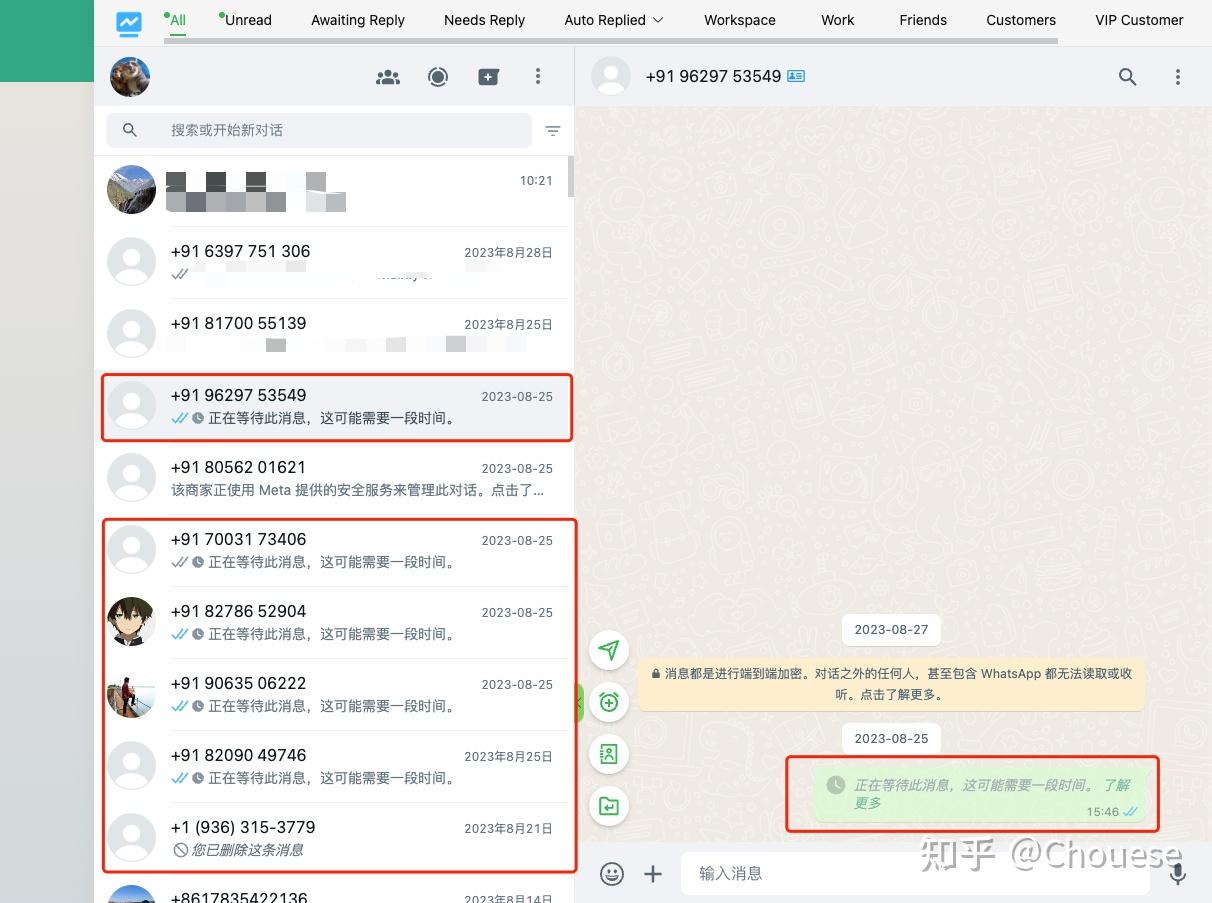
Task: Open the scheduled message alarm icon
Action: click(x=609, y=702)
